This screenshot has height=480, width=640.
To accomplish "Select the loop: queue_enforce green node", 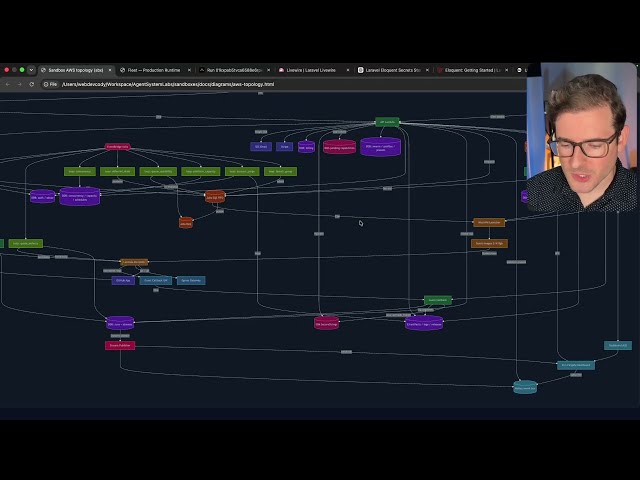I will click(25, 243).
